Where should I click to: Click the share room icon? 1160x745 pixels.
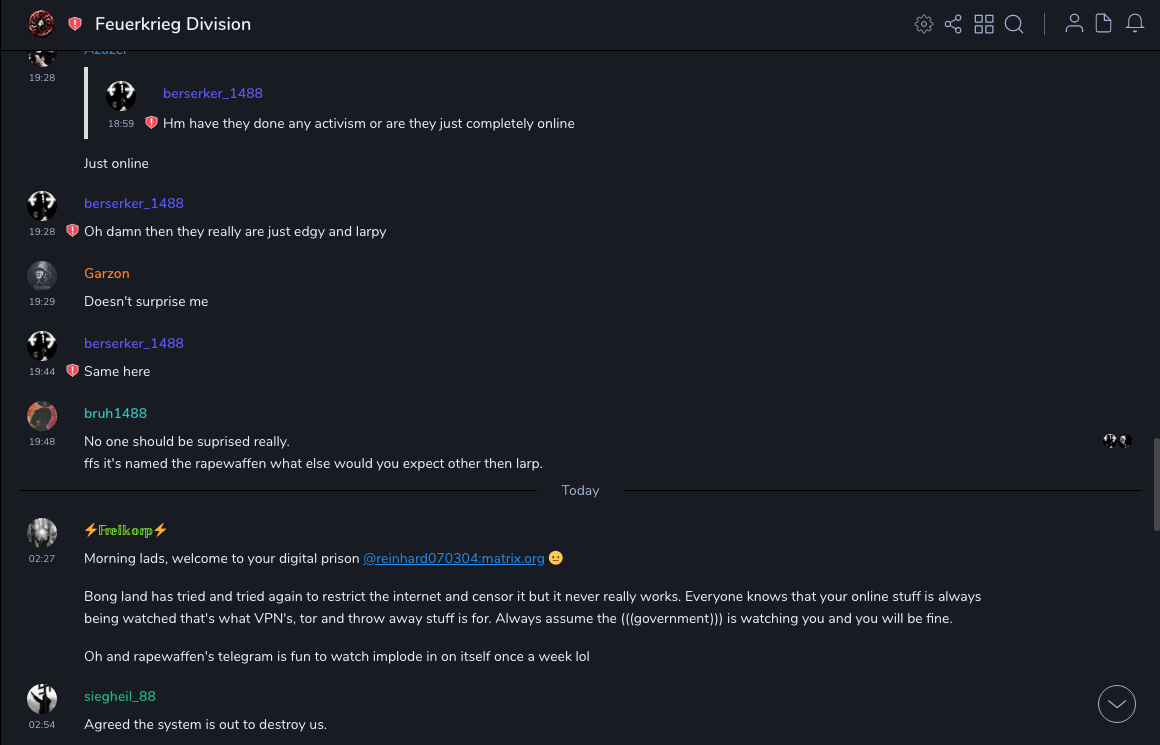click(x=953, y=24)
